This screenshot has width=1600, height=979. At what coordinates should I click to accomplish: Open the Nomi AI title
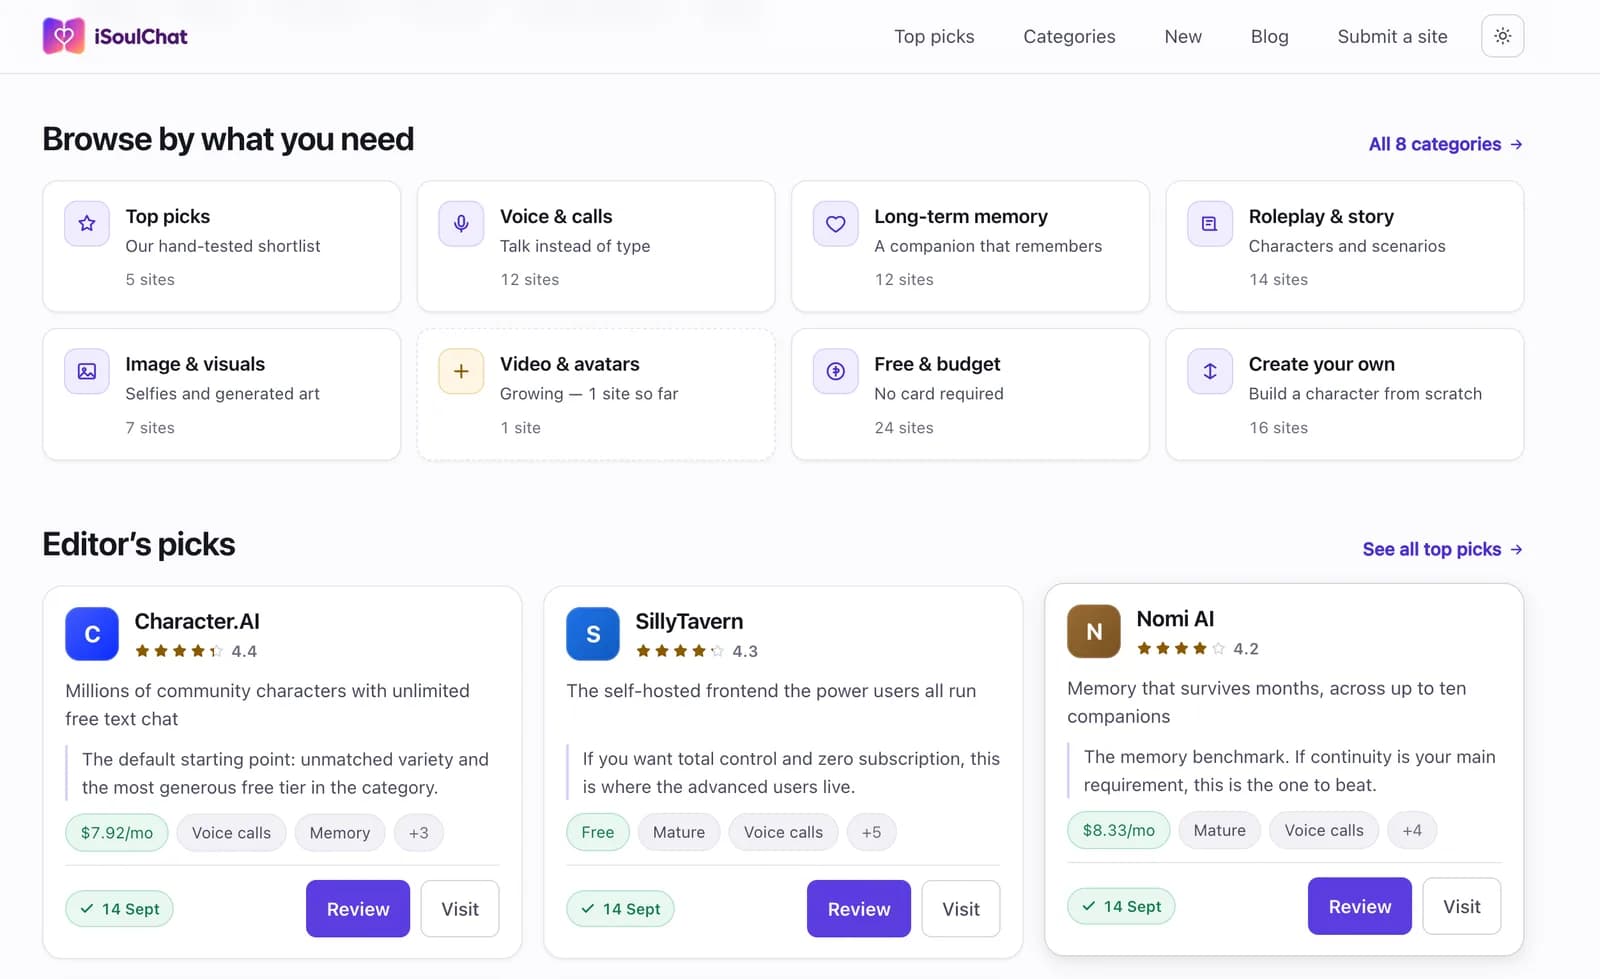click(x=1175, y=619)
